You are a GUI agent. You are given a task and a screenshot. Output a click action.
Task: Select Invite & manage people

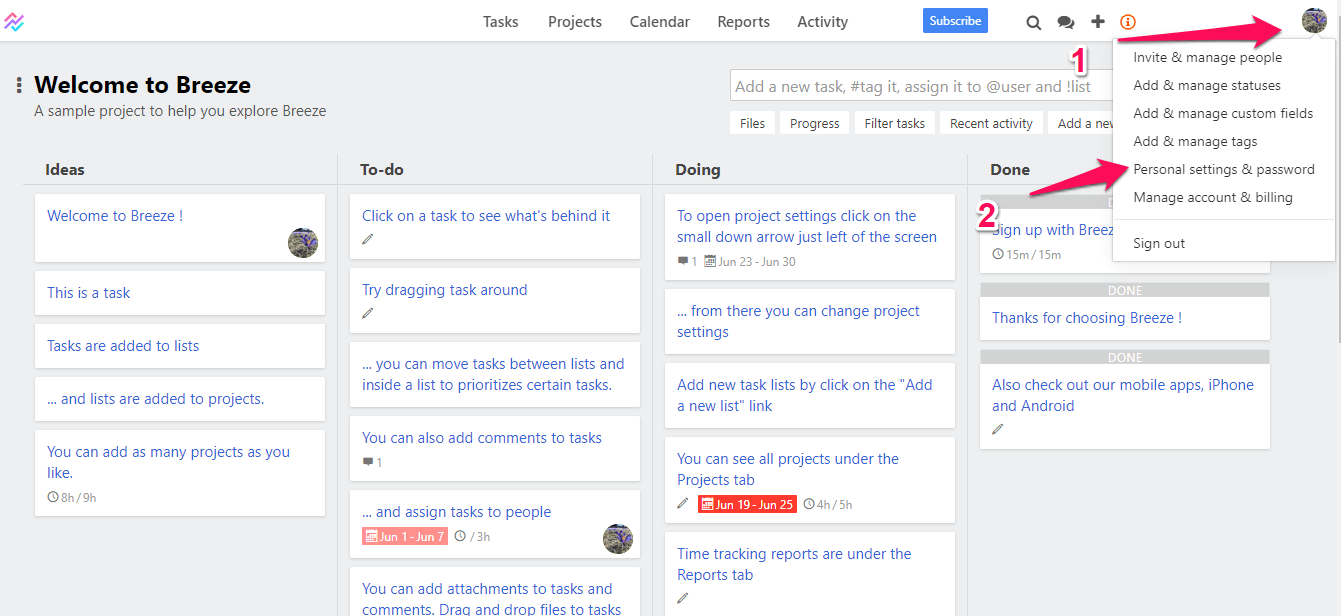click(x=1207, y=57)
